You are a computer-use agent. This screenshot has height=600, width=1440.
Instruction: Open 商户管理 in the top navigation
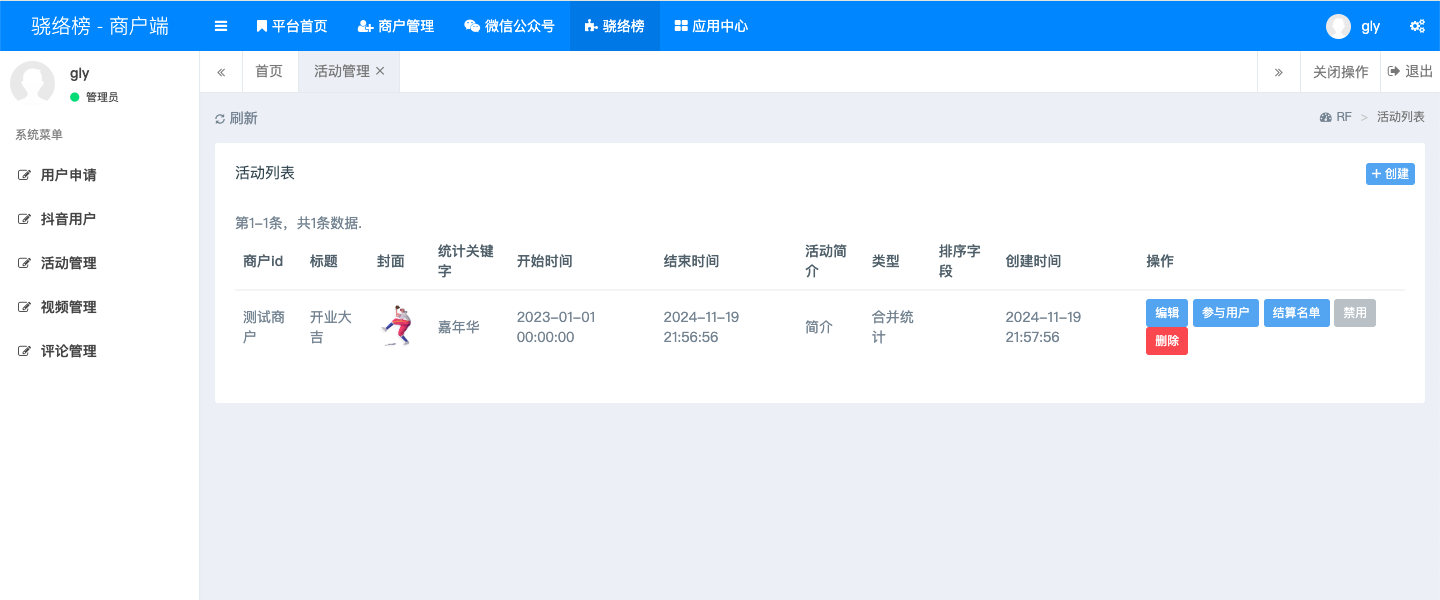(396, 26)
